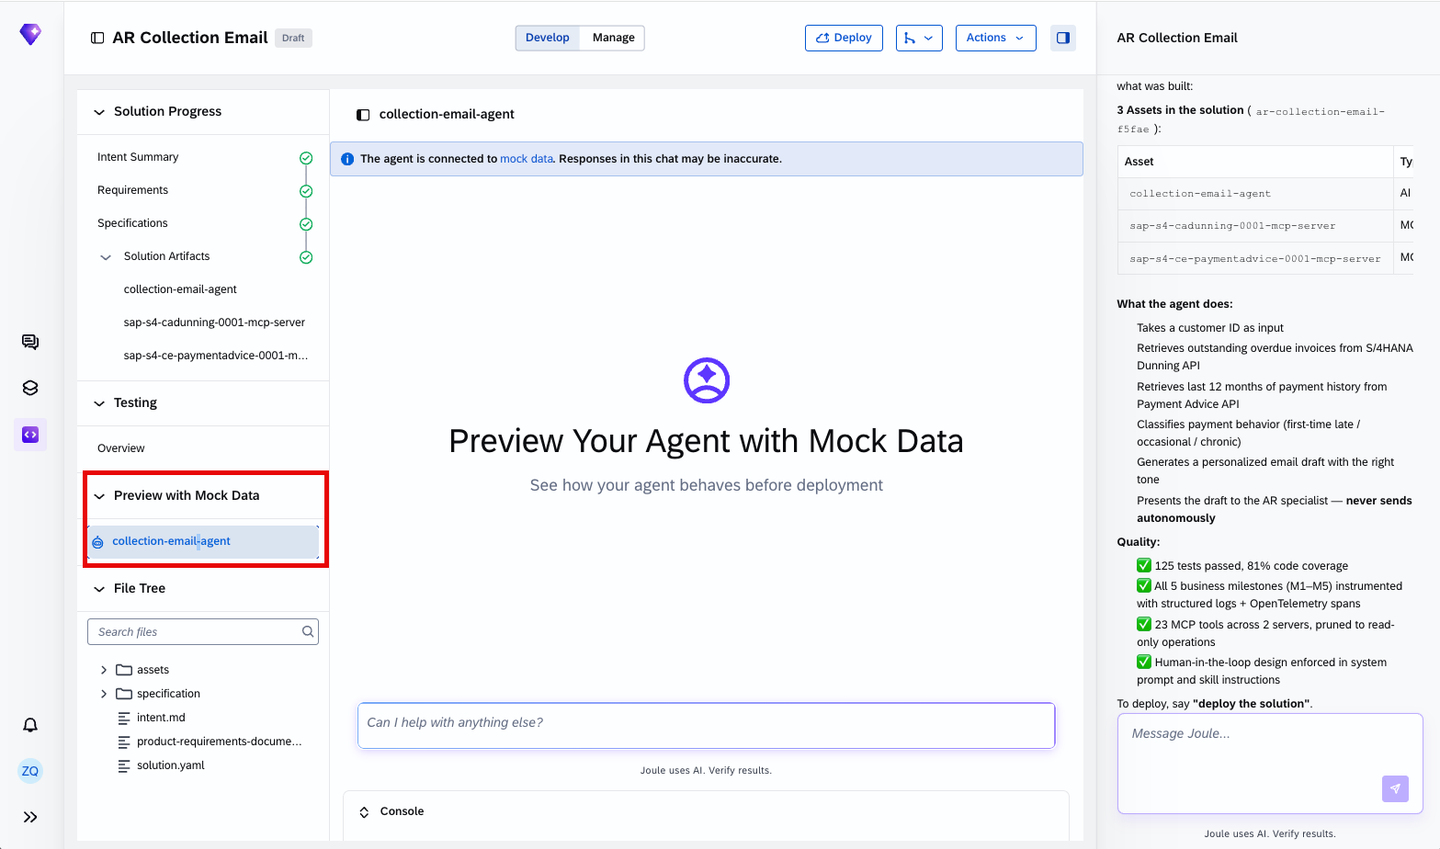
Task: Expand the Console panel
Action: click(364, 812)
